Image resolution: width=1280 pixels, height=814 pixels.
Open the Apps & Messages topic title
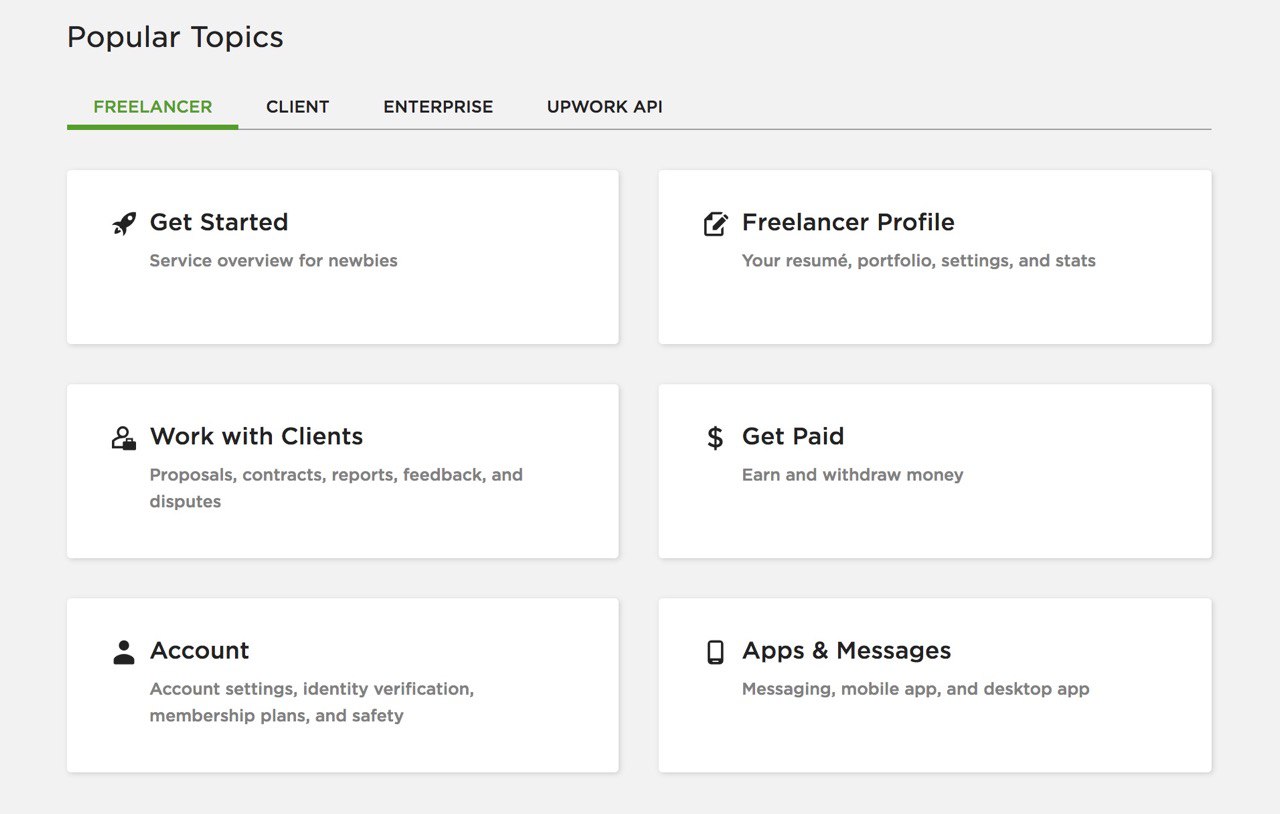point(846,650)
